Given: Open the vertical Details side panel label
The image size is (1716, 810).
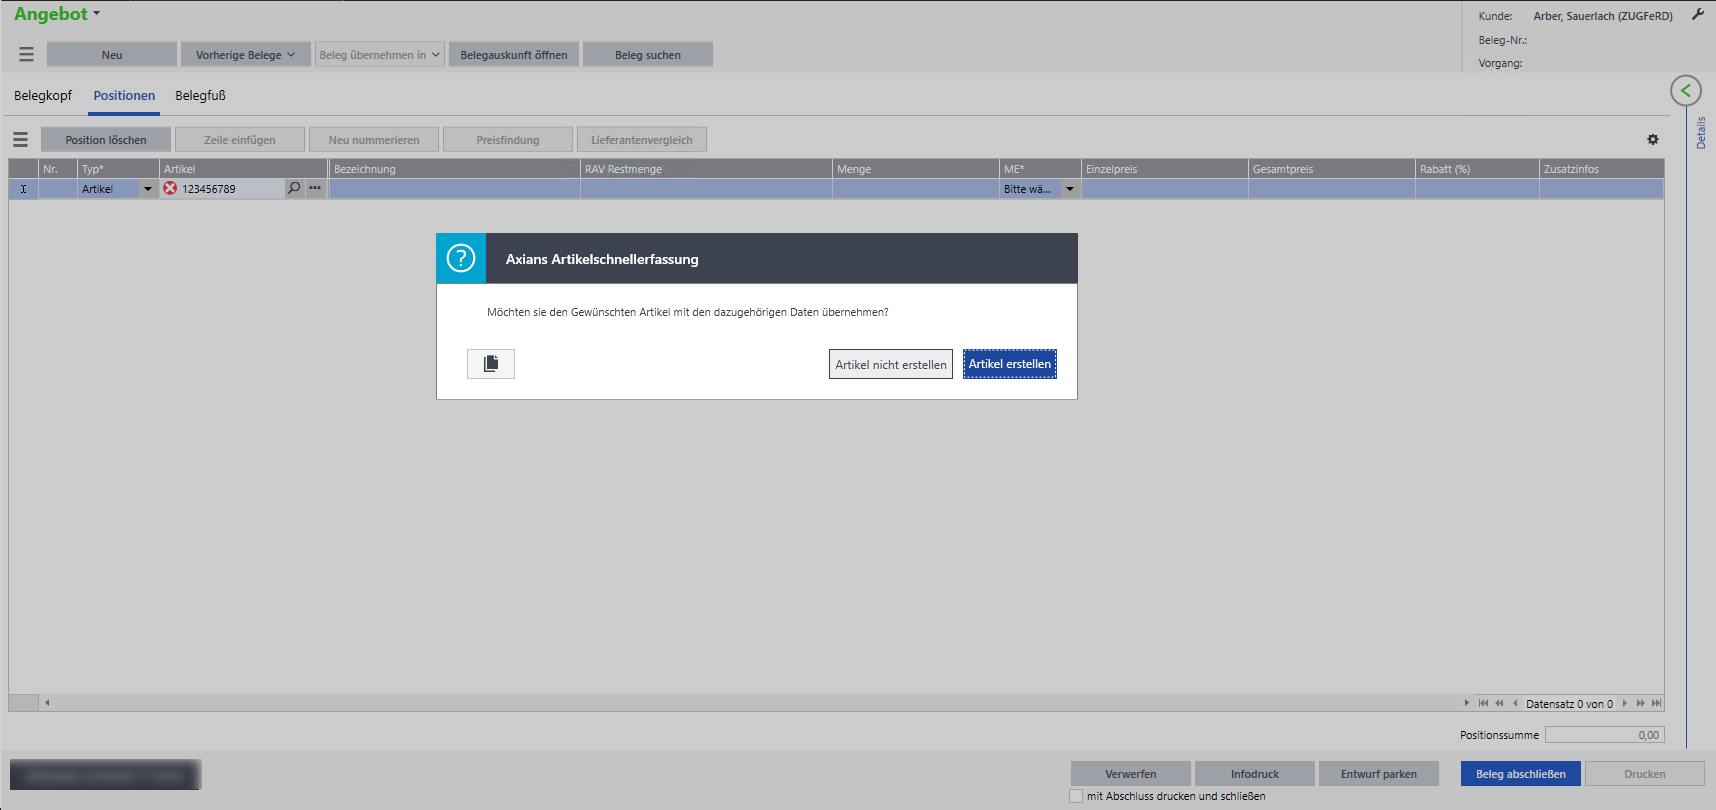Looking at the screenshot, I should pyautogui.click(x=1701, y=133).
